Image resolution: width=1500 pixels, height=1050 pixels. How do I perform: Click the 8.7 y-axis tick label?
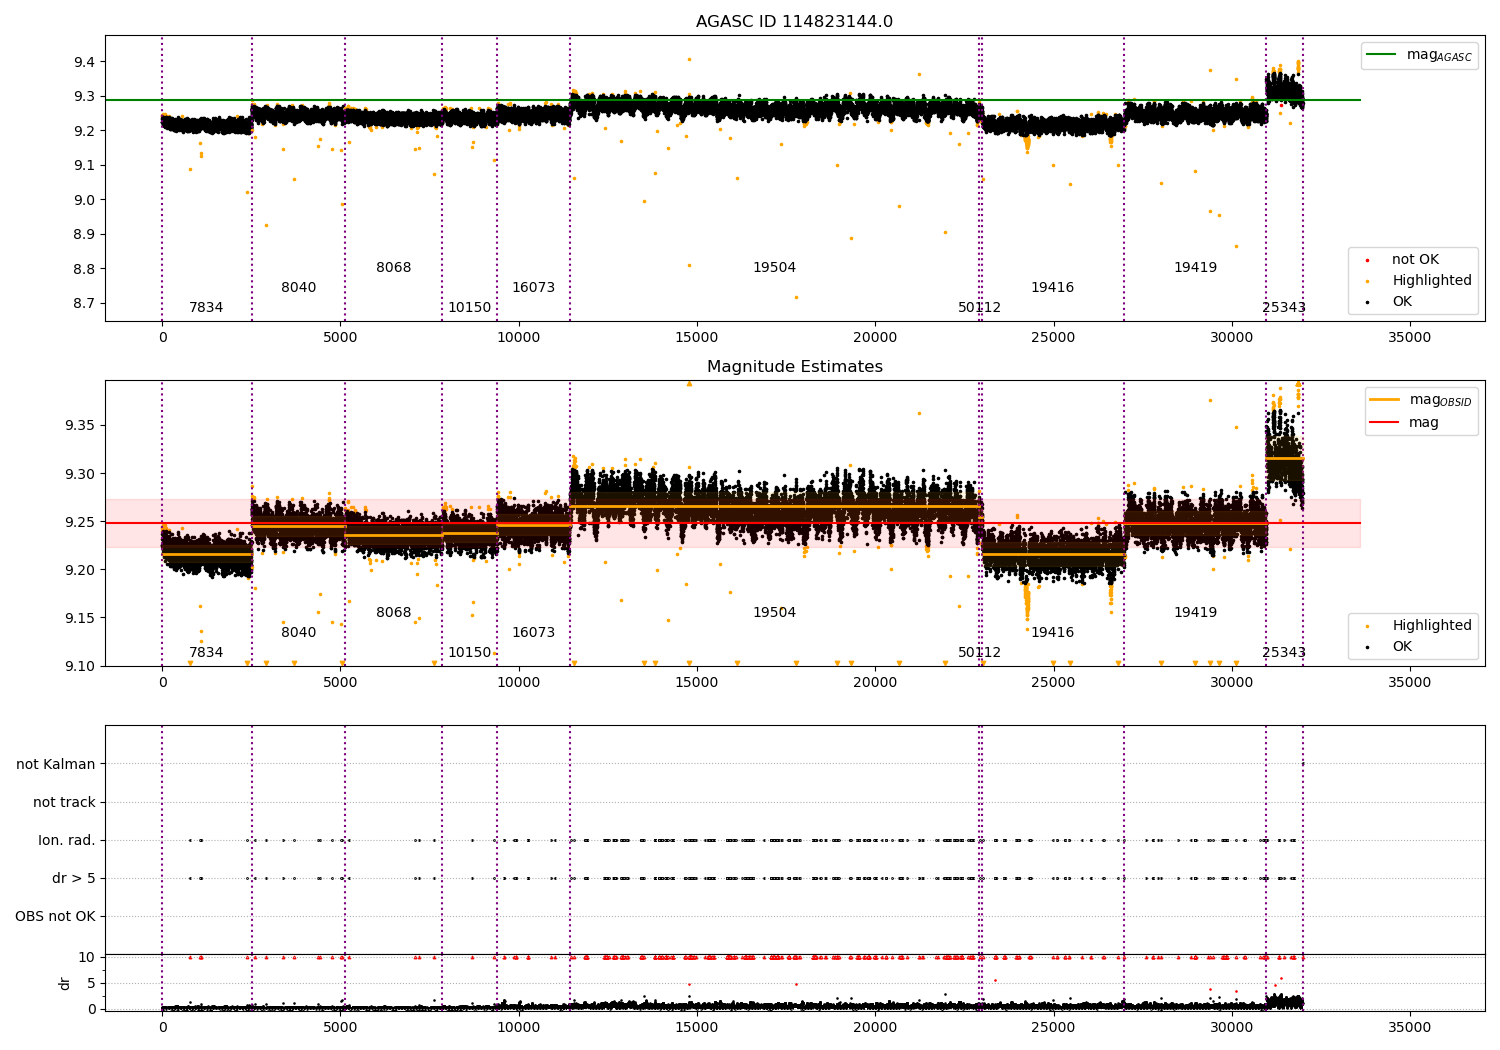pos(84,304)
